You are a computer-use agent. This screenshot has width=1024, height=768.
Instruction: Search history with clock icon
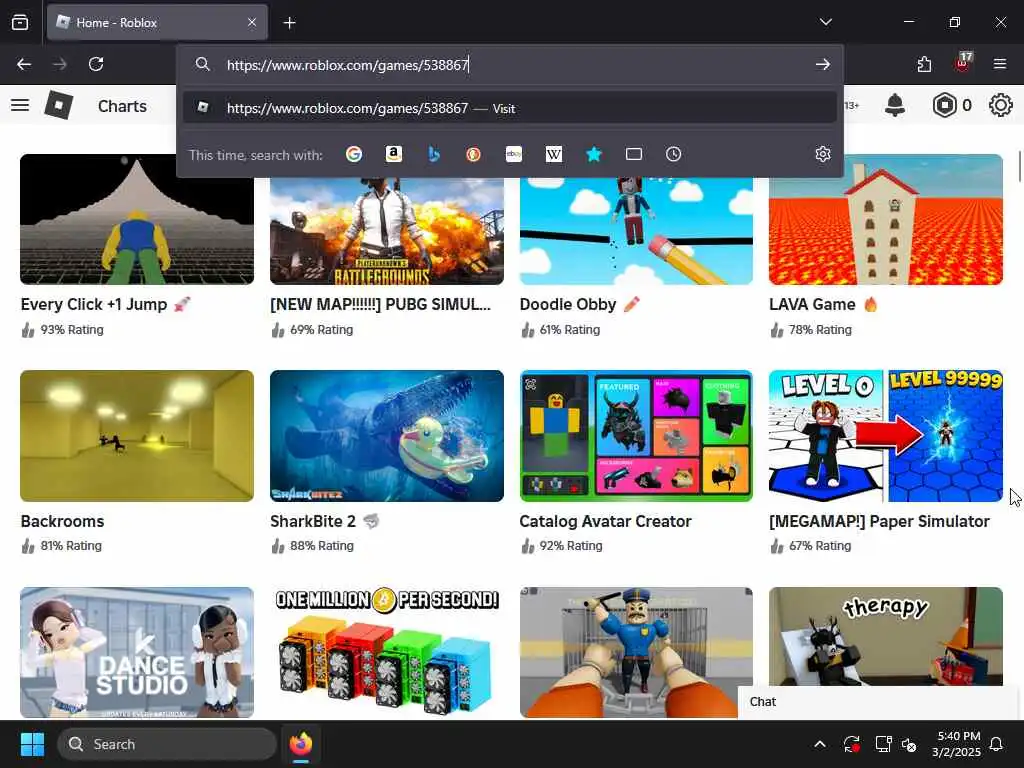click(673, 154)
